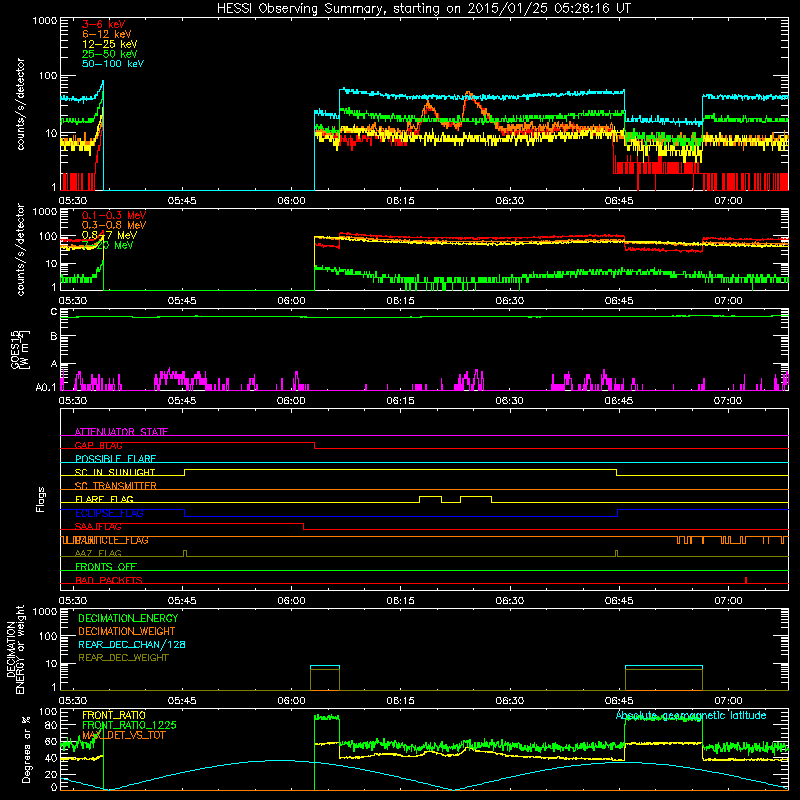Click the red BAD_PACKETS spike near 07:00
The image size is (800, 800).
click(x=746, y=580)
